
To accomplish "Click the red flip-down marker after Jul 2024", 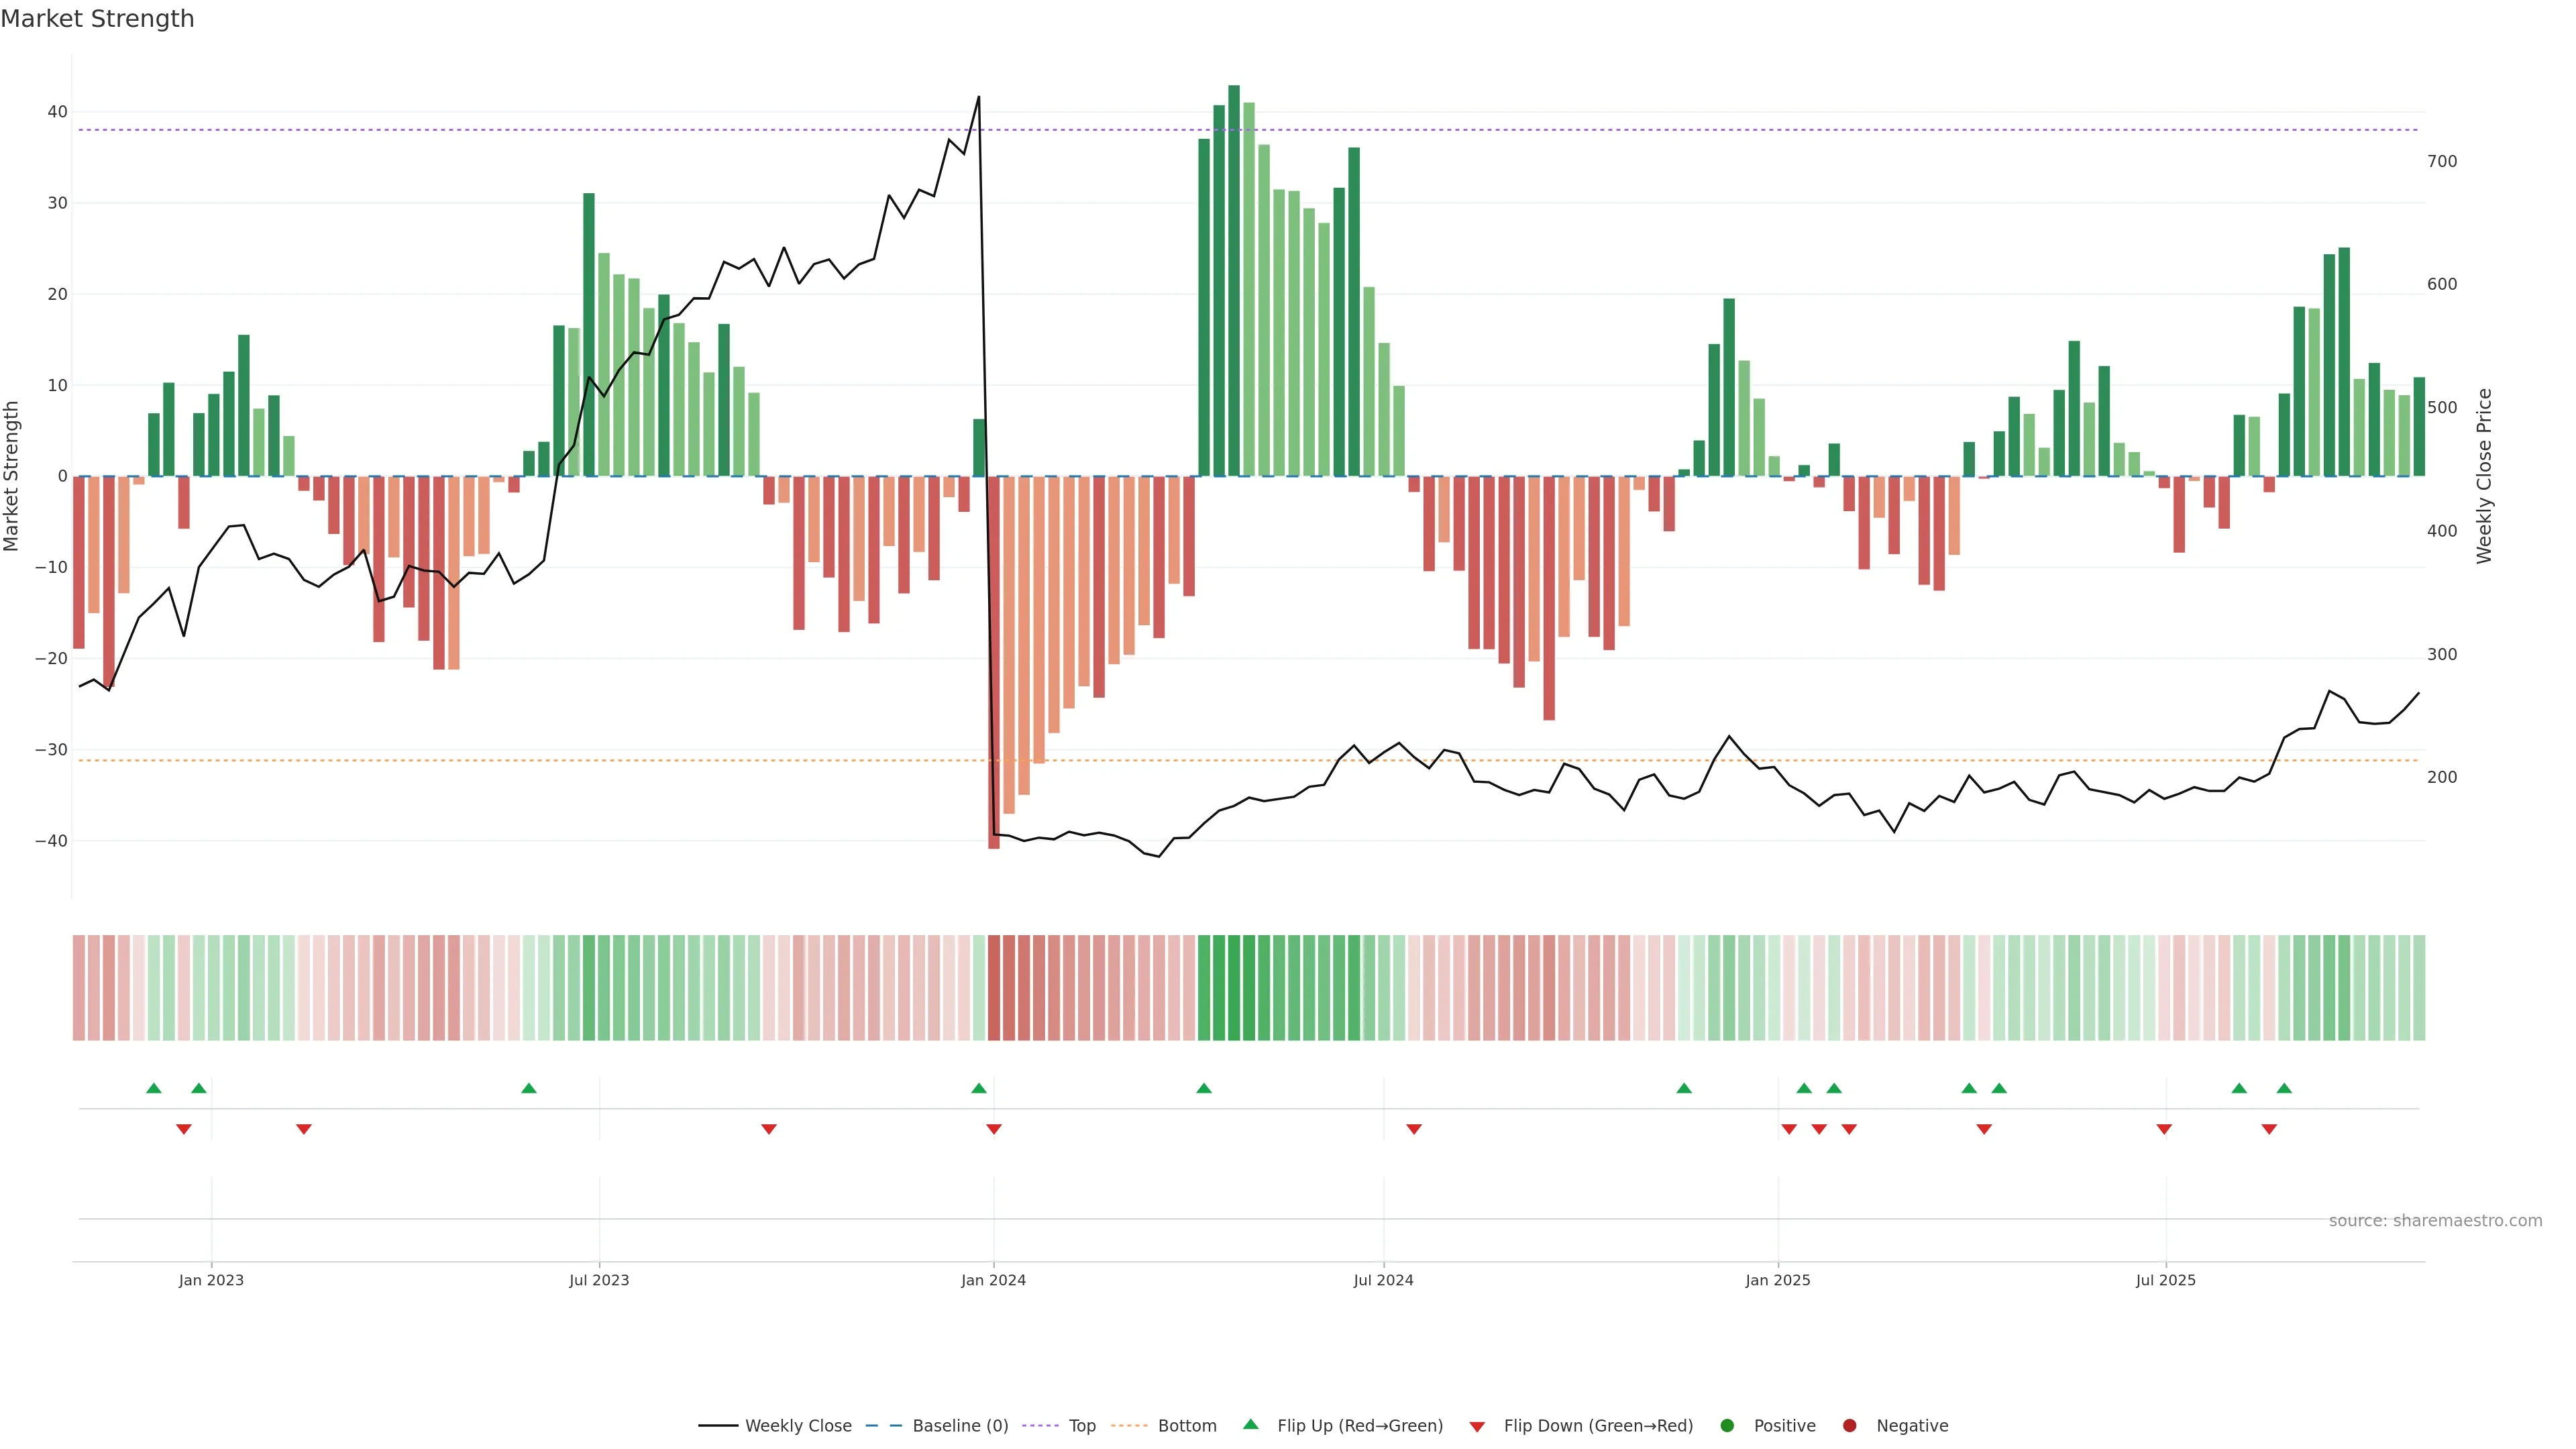I will pyautogui.click(x=1414, y=1129).
